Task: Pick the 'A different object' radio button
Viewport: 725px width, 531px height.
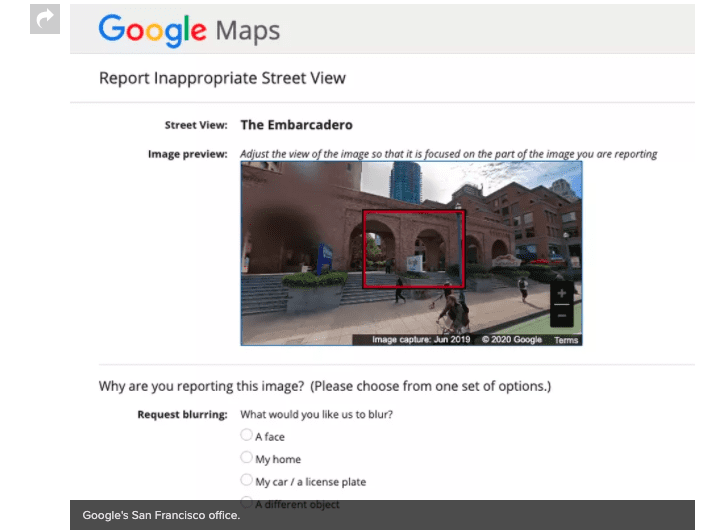Action: tap(247, 503)
